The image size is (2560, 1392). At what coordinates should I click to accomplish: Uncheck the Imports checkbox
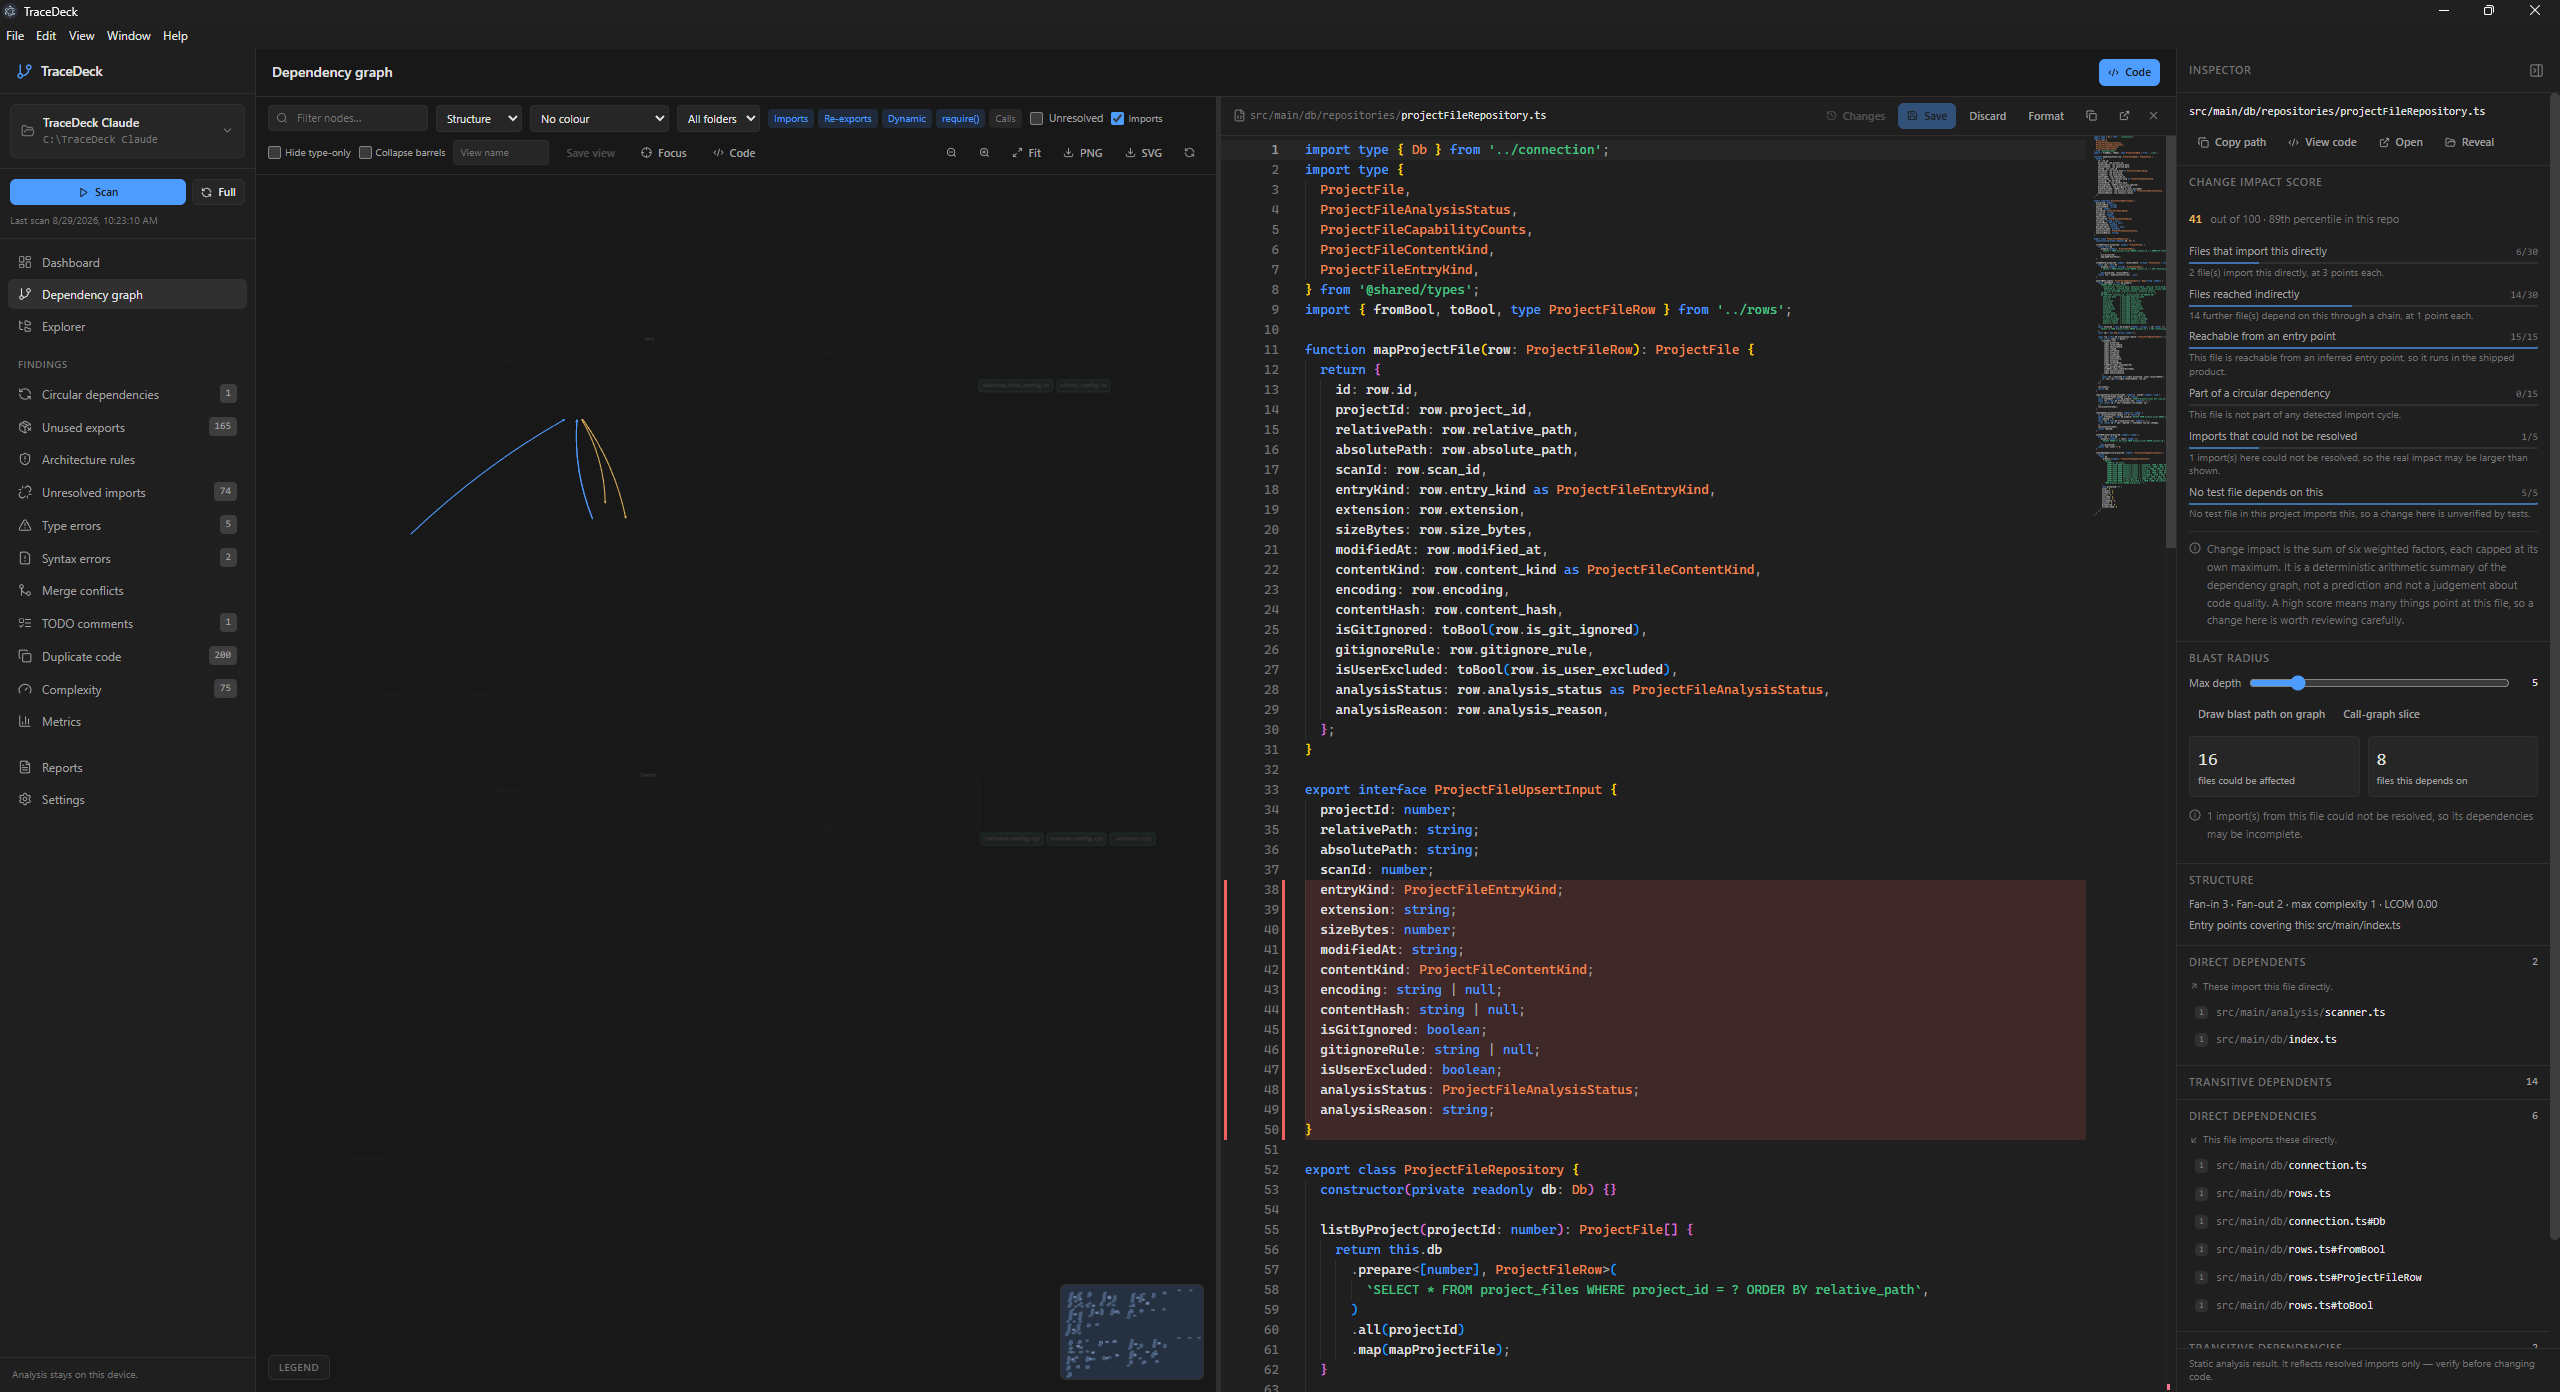1118,118
